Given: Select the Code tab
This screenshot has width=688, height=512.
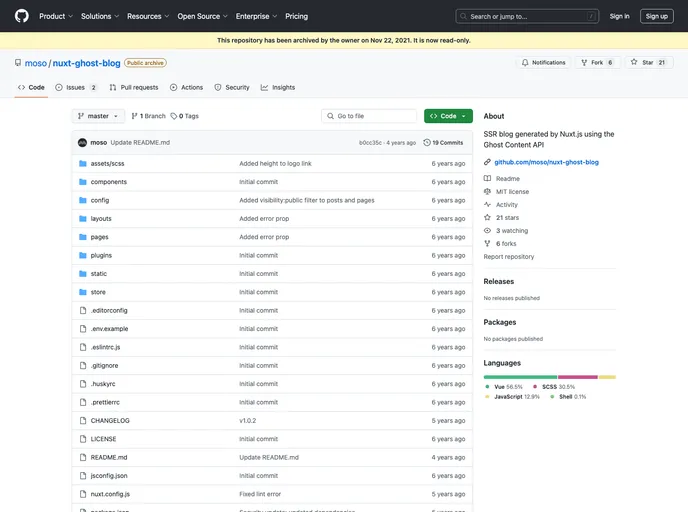Looking at the screenshot, I should pos(31,87).
